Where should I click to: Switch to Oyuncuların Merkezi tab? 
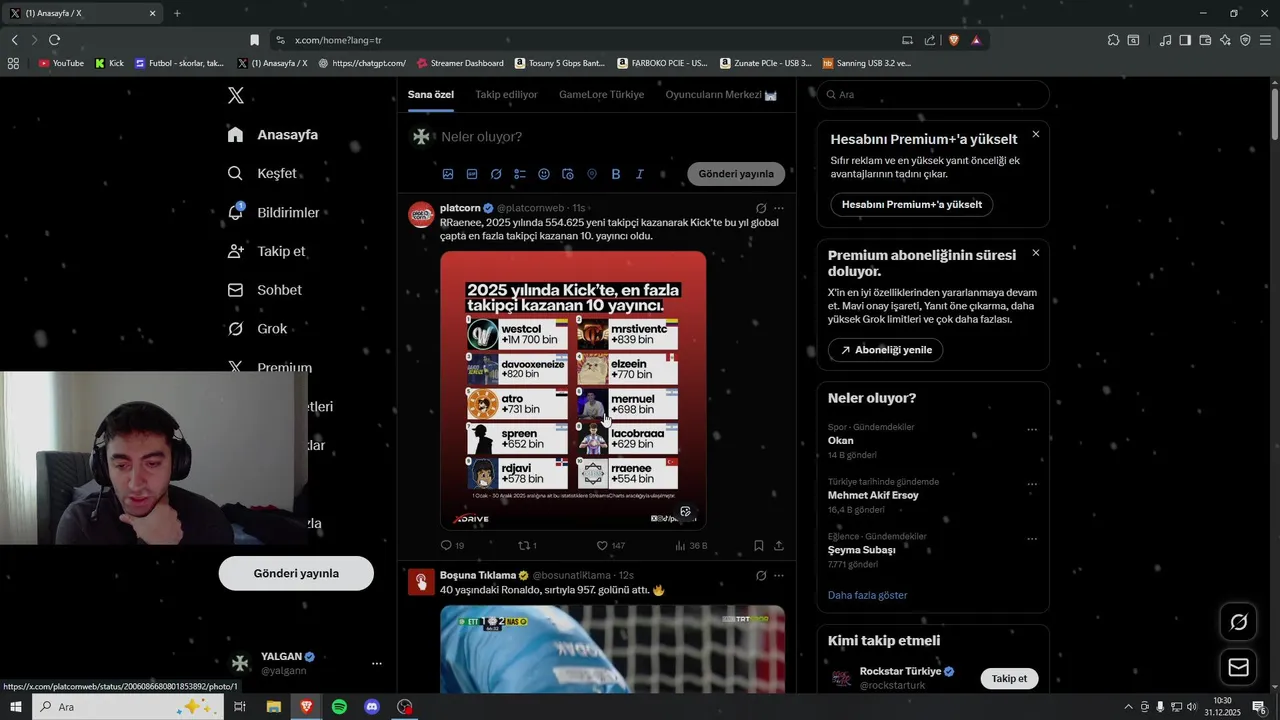click(x=721, y=94)
